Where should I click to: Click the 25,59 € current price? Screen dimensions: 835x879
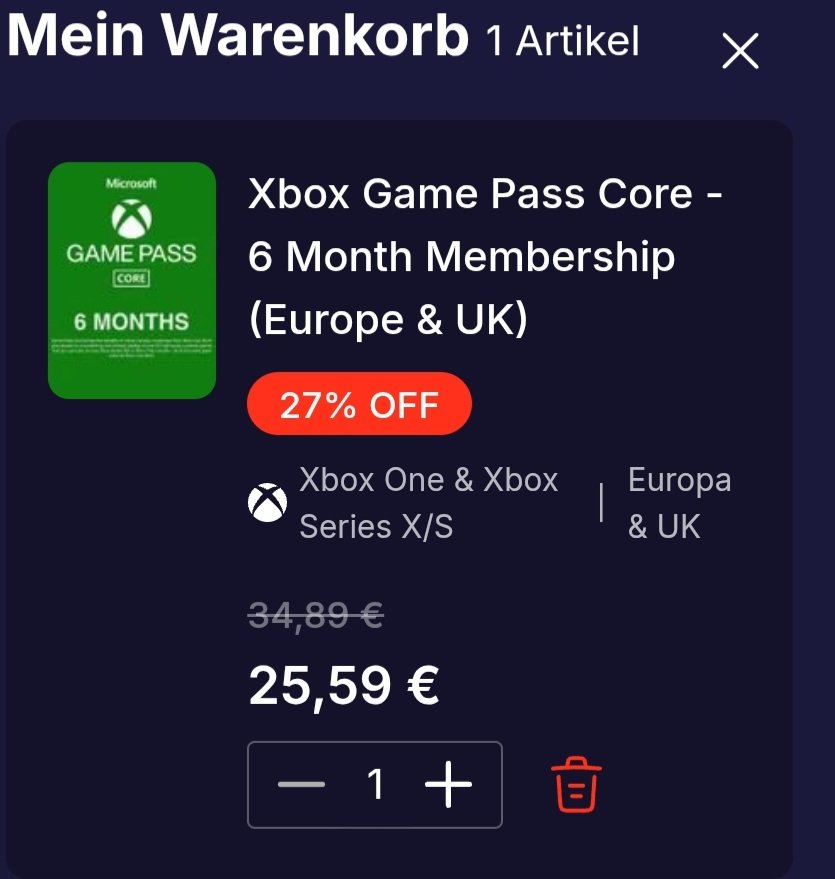[x=344, y=686]
